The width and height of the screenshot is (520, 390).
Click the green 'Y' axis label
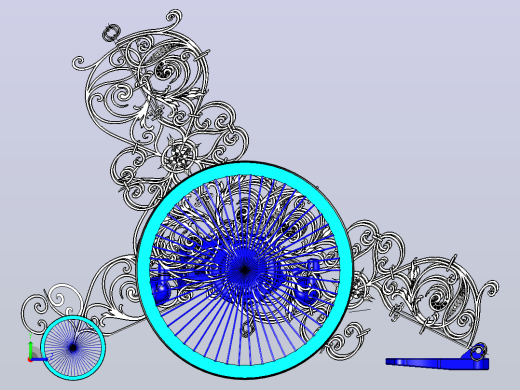[x=30, y=336]
